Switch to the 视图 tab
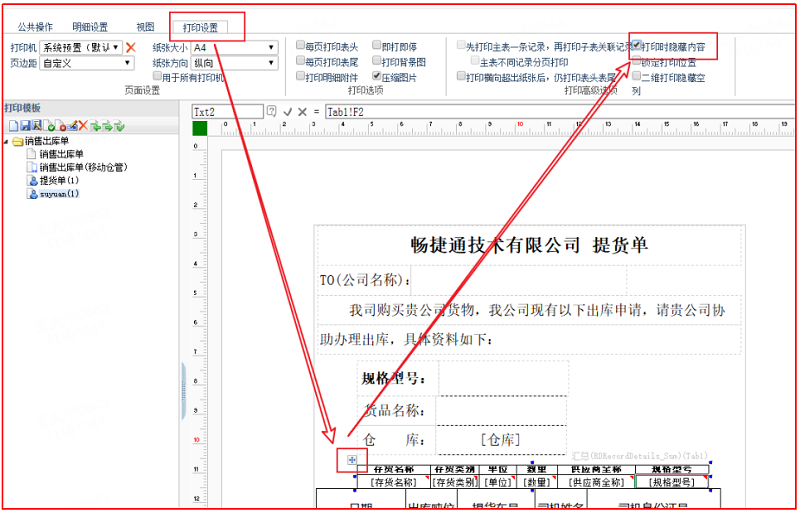Screen dimensions: 800x513 145,27
